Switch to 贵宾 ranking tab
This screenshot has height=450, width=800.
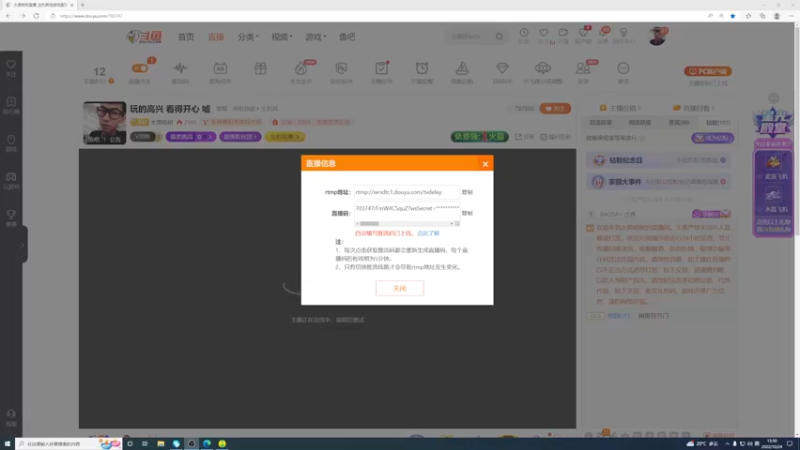click(x=679, y=123)
